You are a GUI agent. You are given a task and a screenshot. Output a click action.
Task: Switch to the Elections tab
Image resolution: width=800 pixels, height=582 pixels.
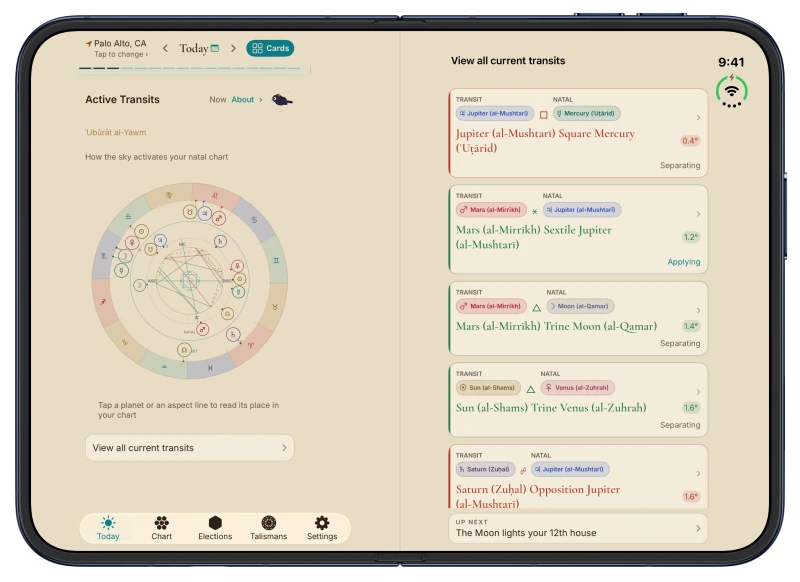coord(215,528)
